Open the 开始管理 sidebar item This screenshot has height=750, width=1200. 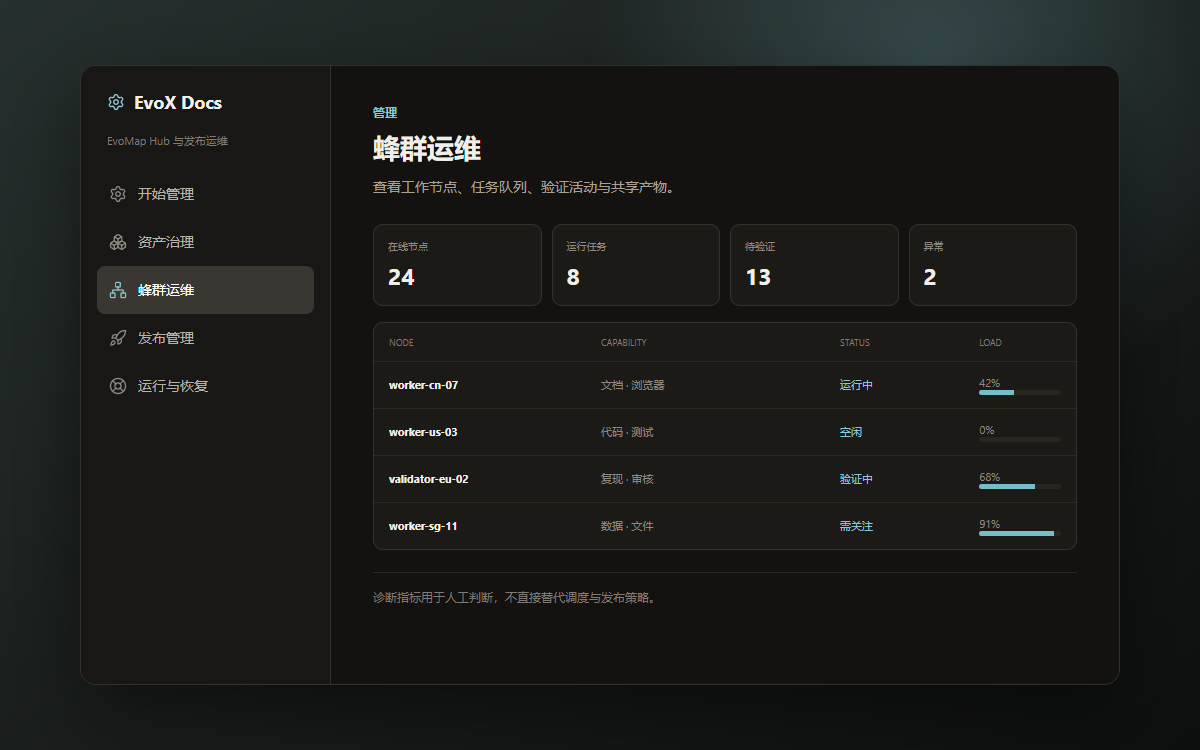(x=205, y=194)
